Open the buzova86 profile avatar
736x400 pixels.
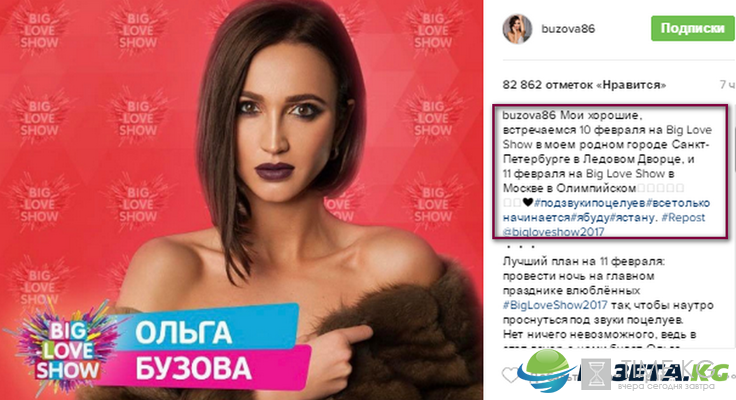click(517, 28)
